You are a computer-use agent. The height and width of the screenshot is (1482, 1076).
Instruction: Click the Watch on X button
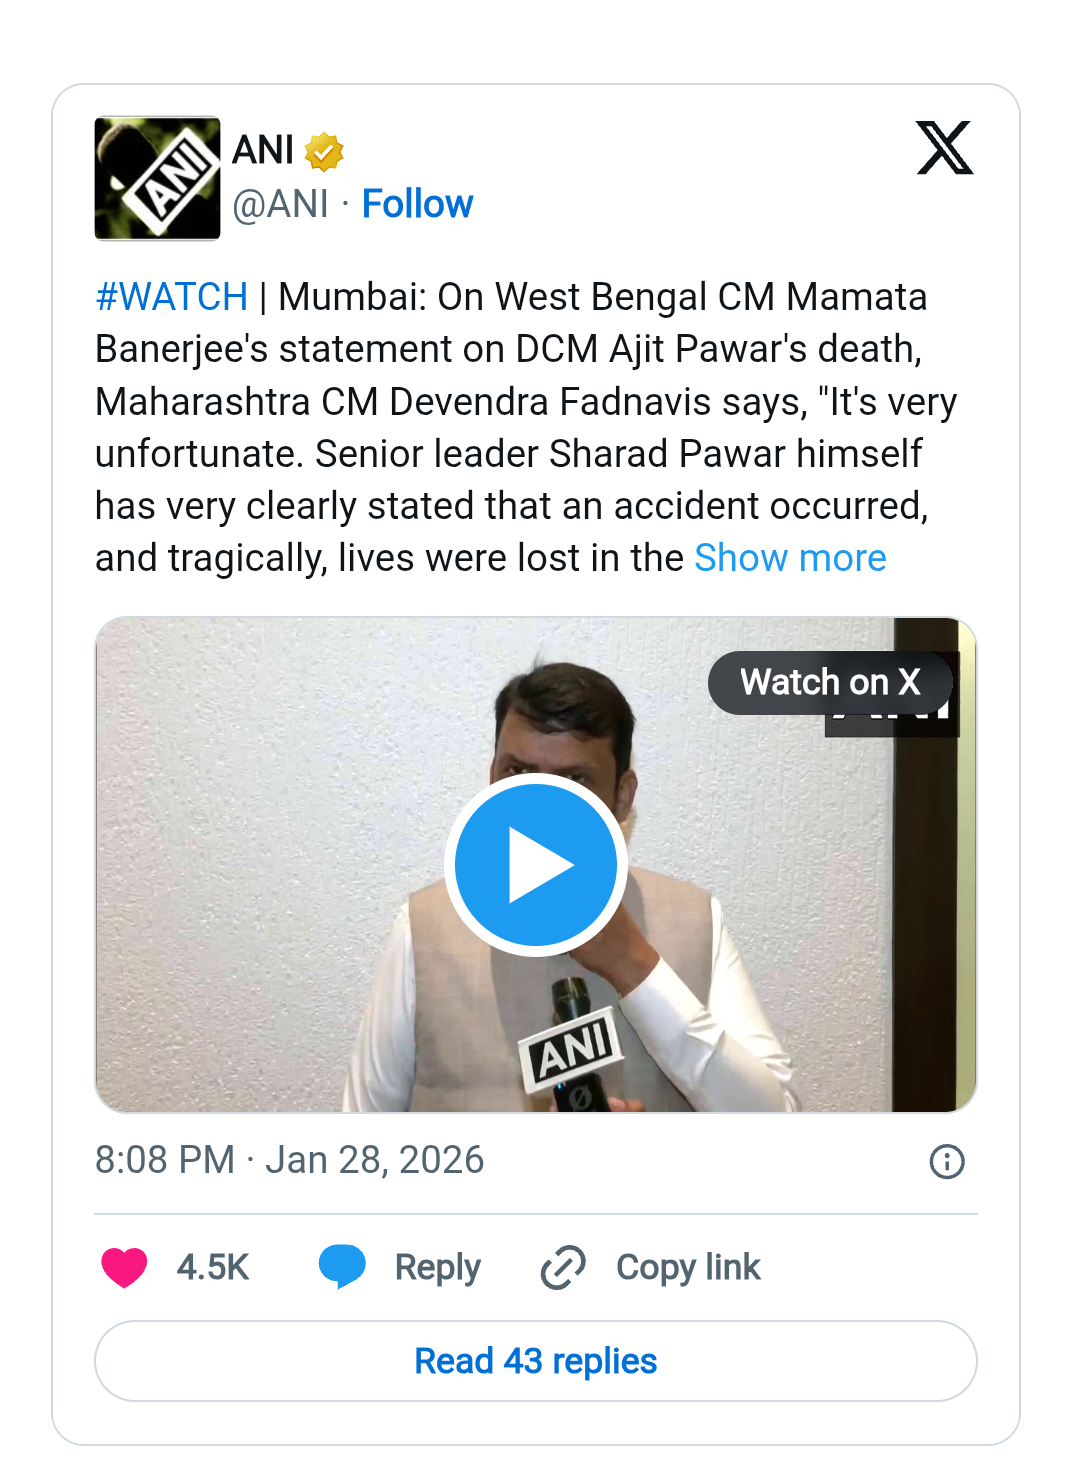pyautogui.click(x=830, y=683)
